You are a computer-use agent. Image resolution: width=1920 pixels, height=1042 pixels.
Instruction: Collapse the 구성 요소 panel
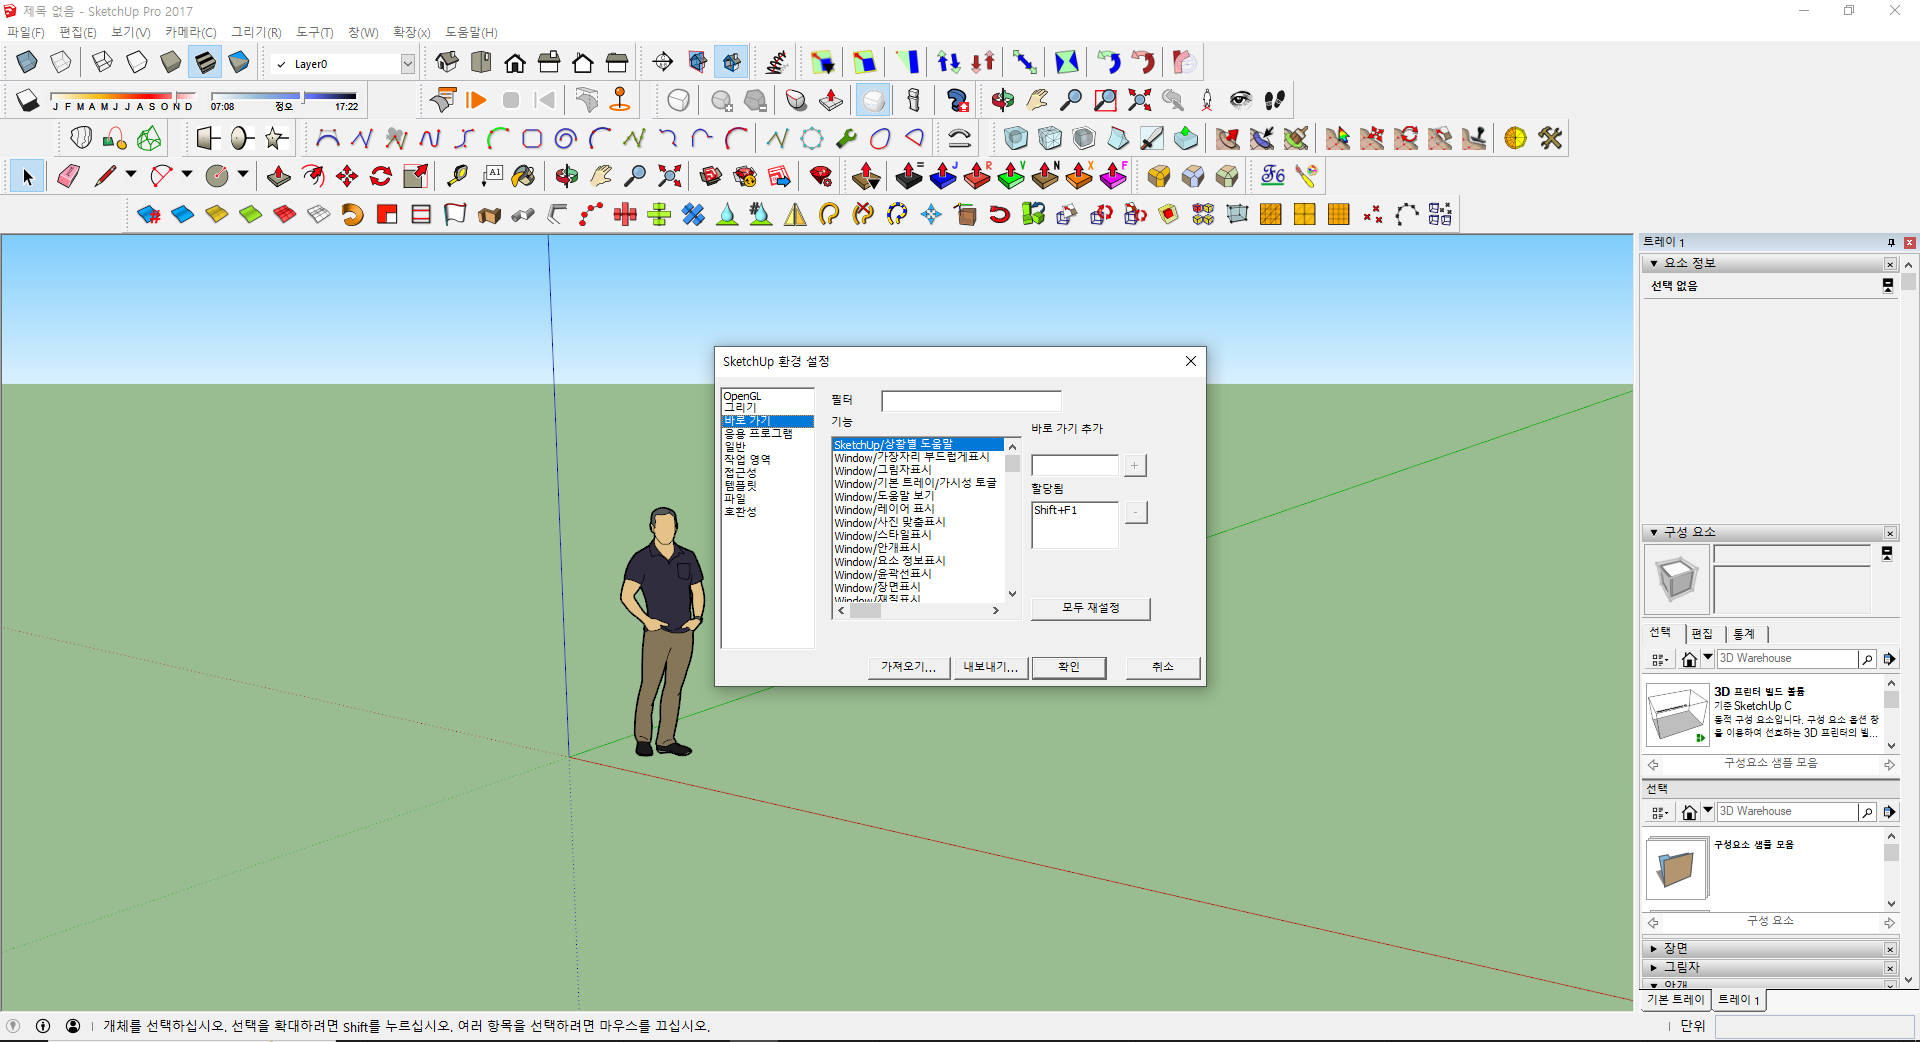(1654, 532)
